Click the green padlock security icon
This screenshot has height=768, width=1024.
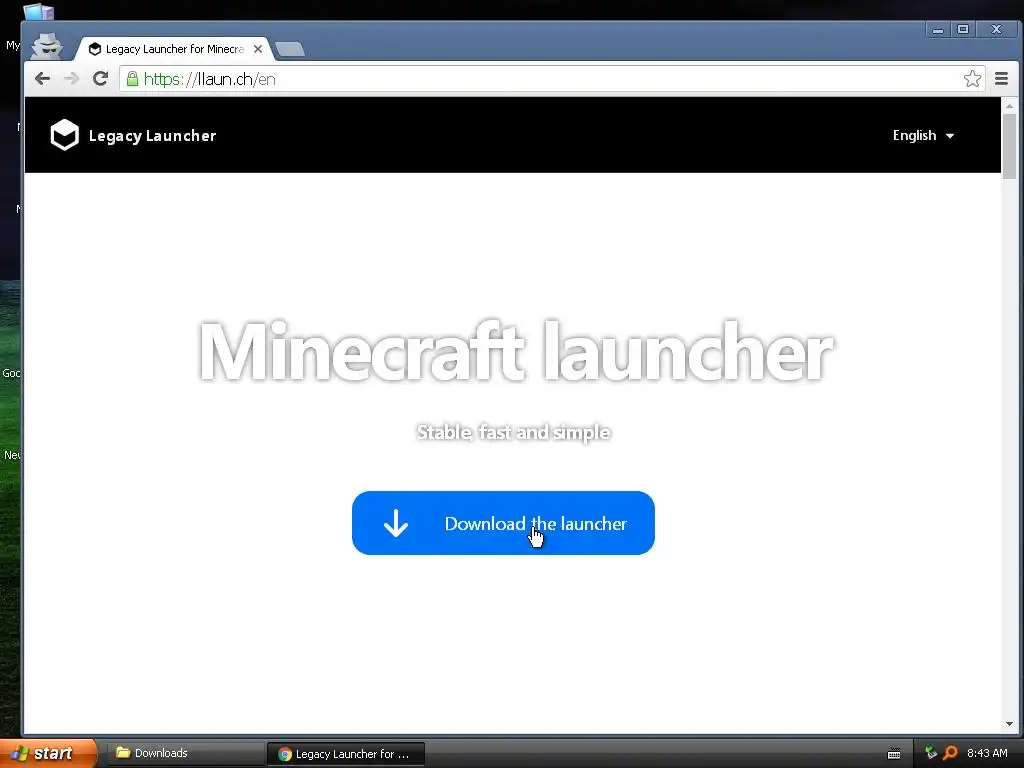click(132, 79)
